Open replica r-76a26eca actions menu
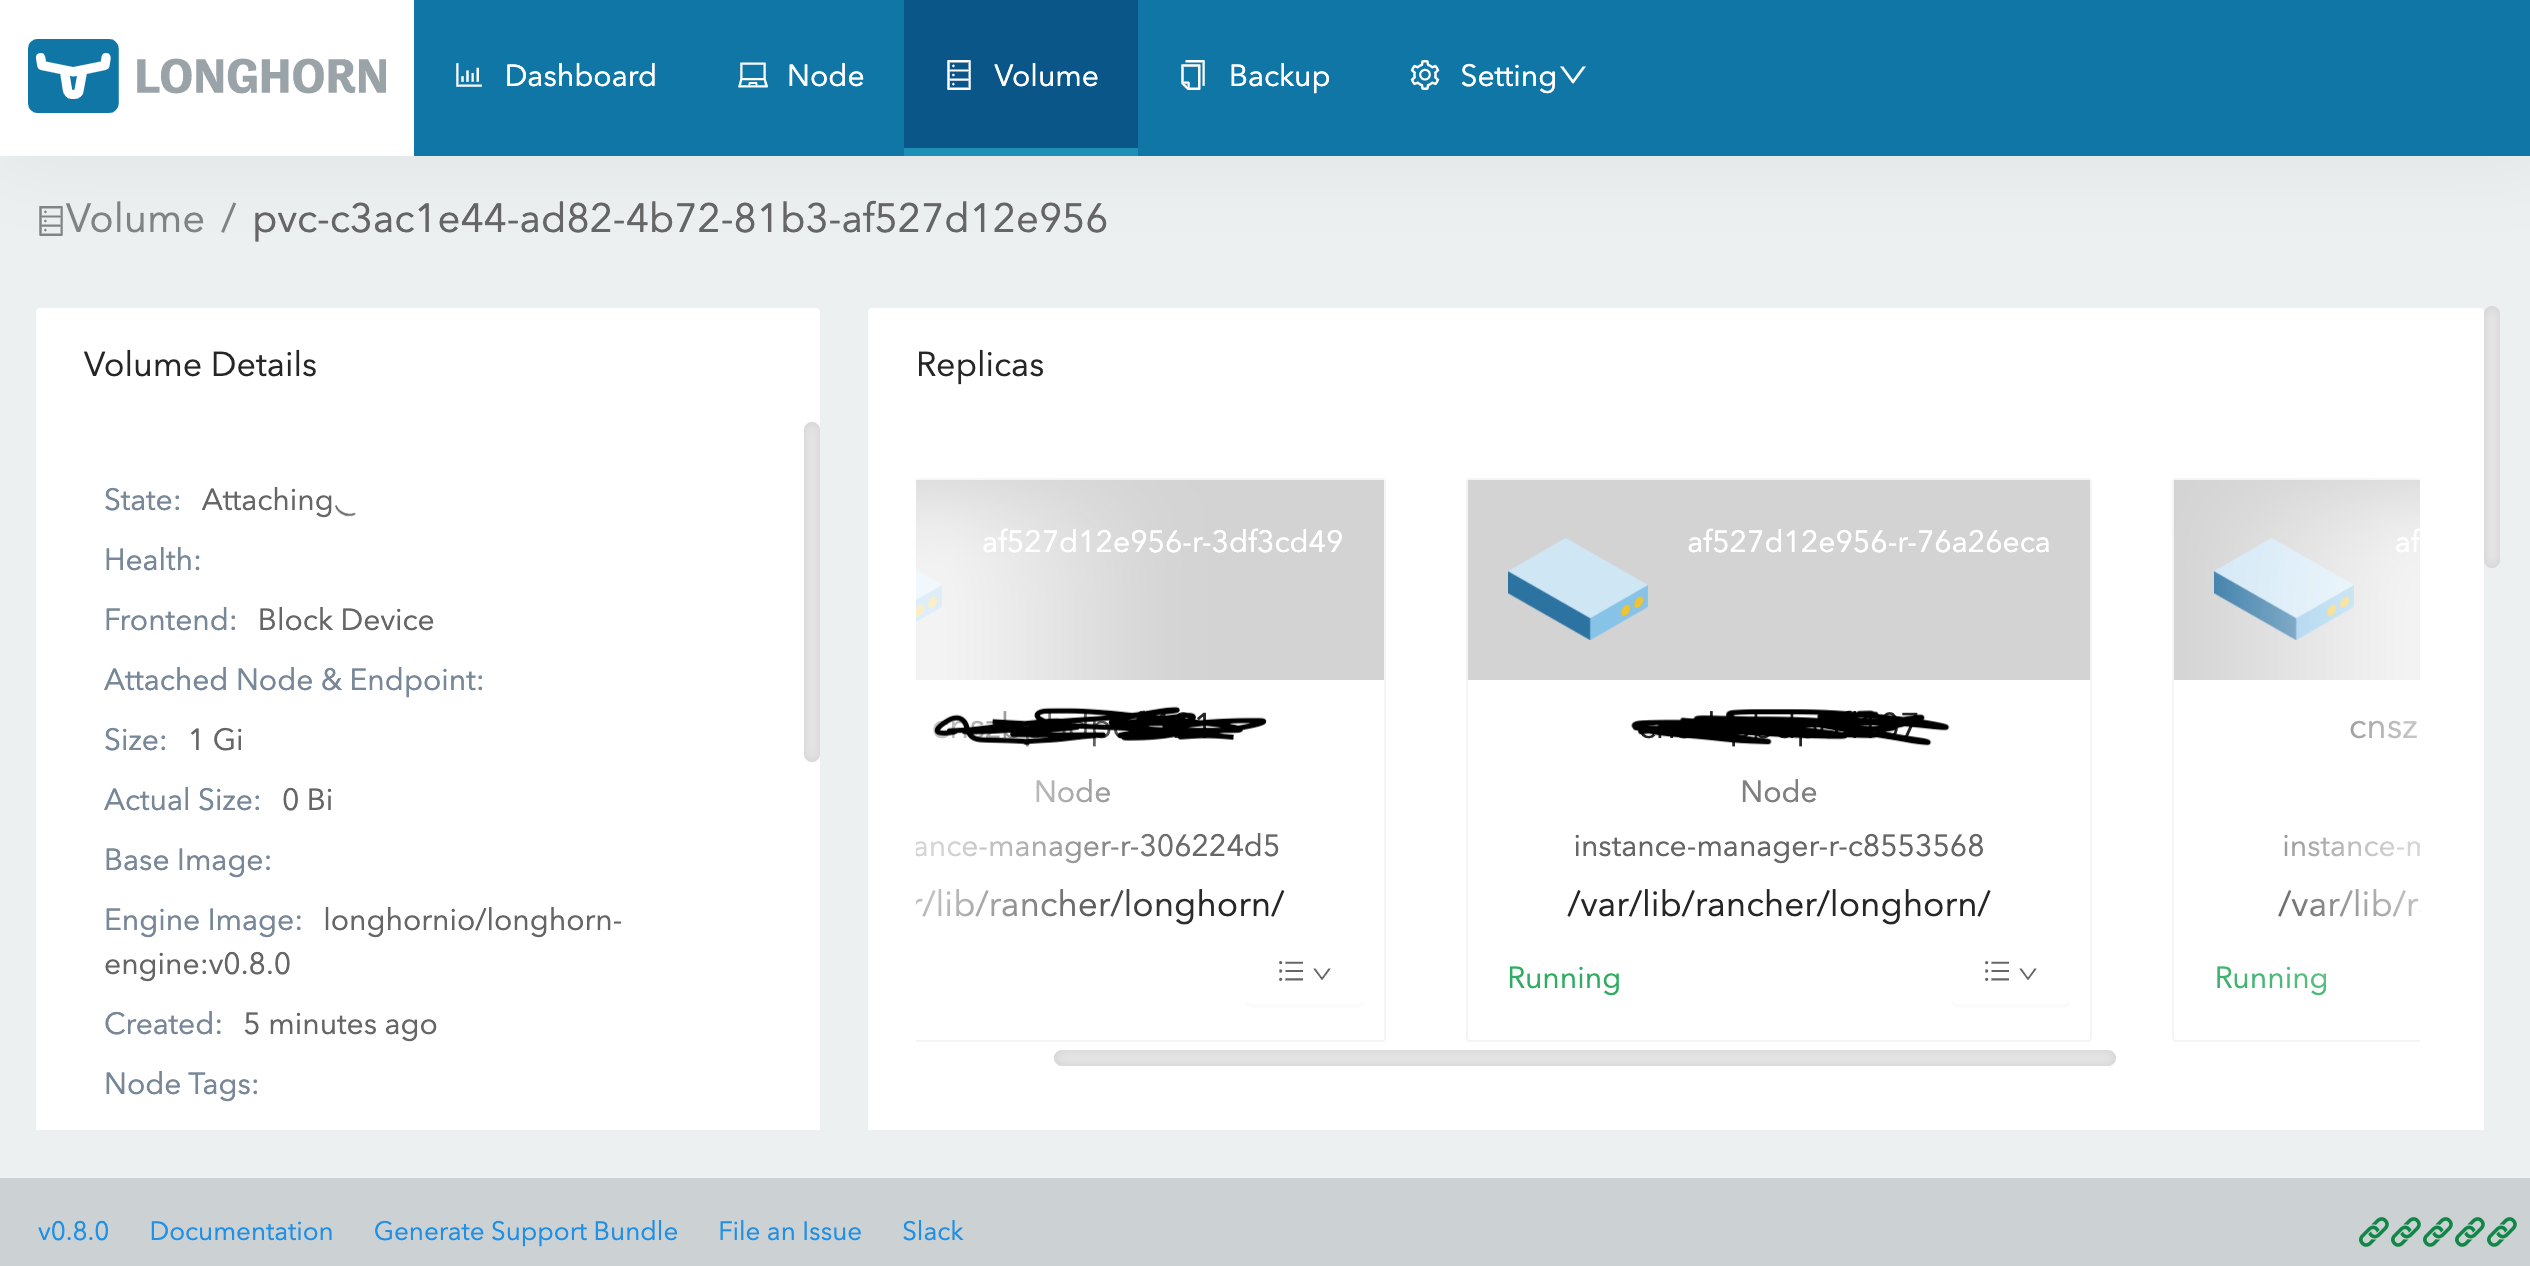 pyautogui.click(x=2009, y=972)
